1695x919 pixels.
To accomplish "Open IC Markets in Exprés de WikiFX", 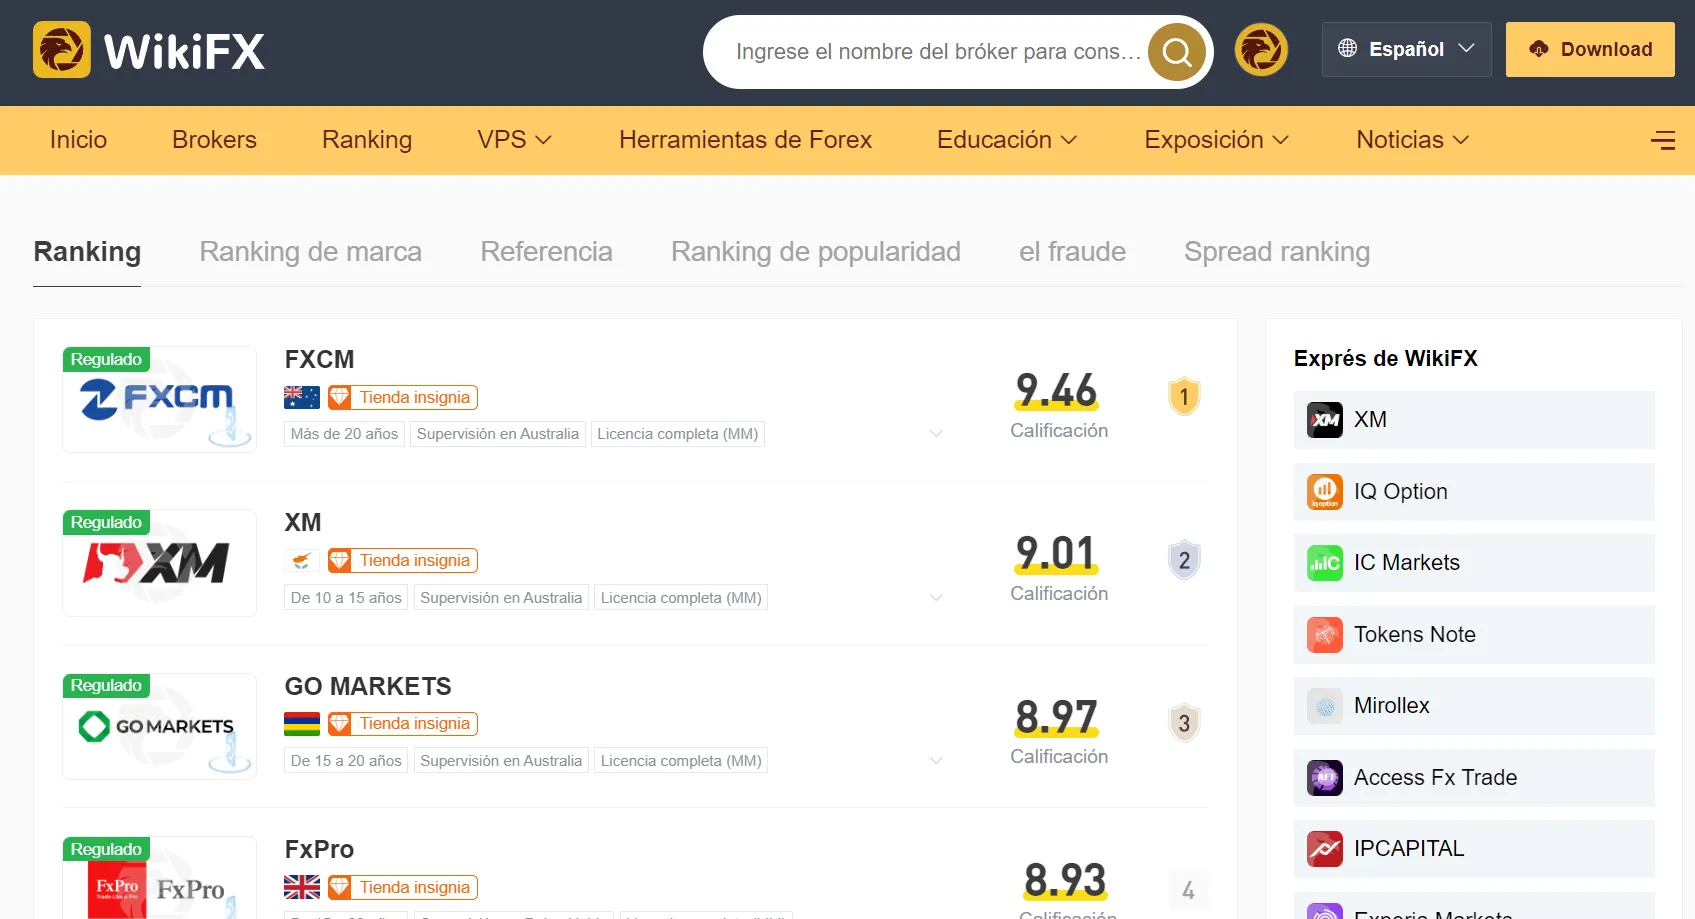I will pyautogui.click(x=1474, y=563).
